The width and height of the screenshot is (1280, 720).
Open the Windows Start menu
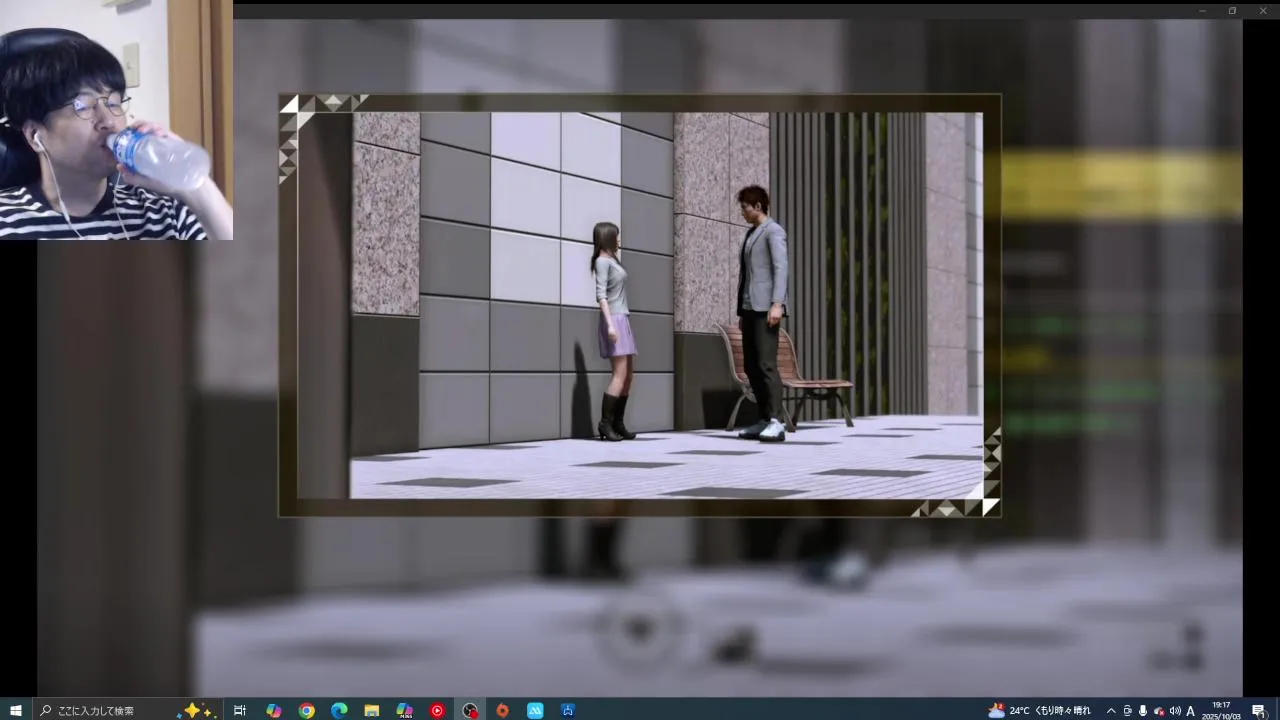tap(15, 710)
